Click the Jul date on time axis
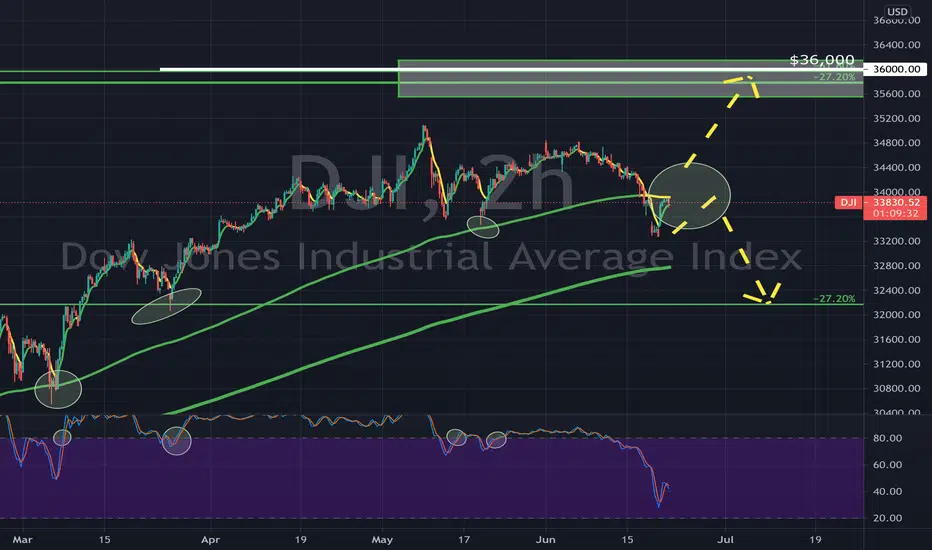This screenshot has height=550, width=932. (x=725, y=540)
